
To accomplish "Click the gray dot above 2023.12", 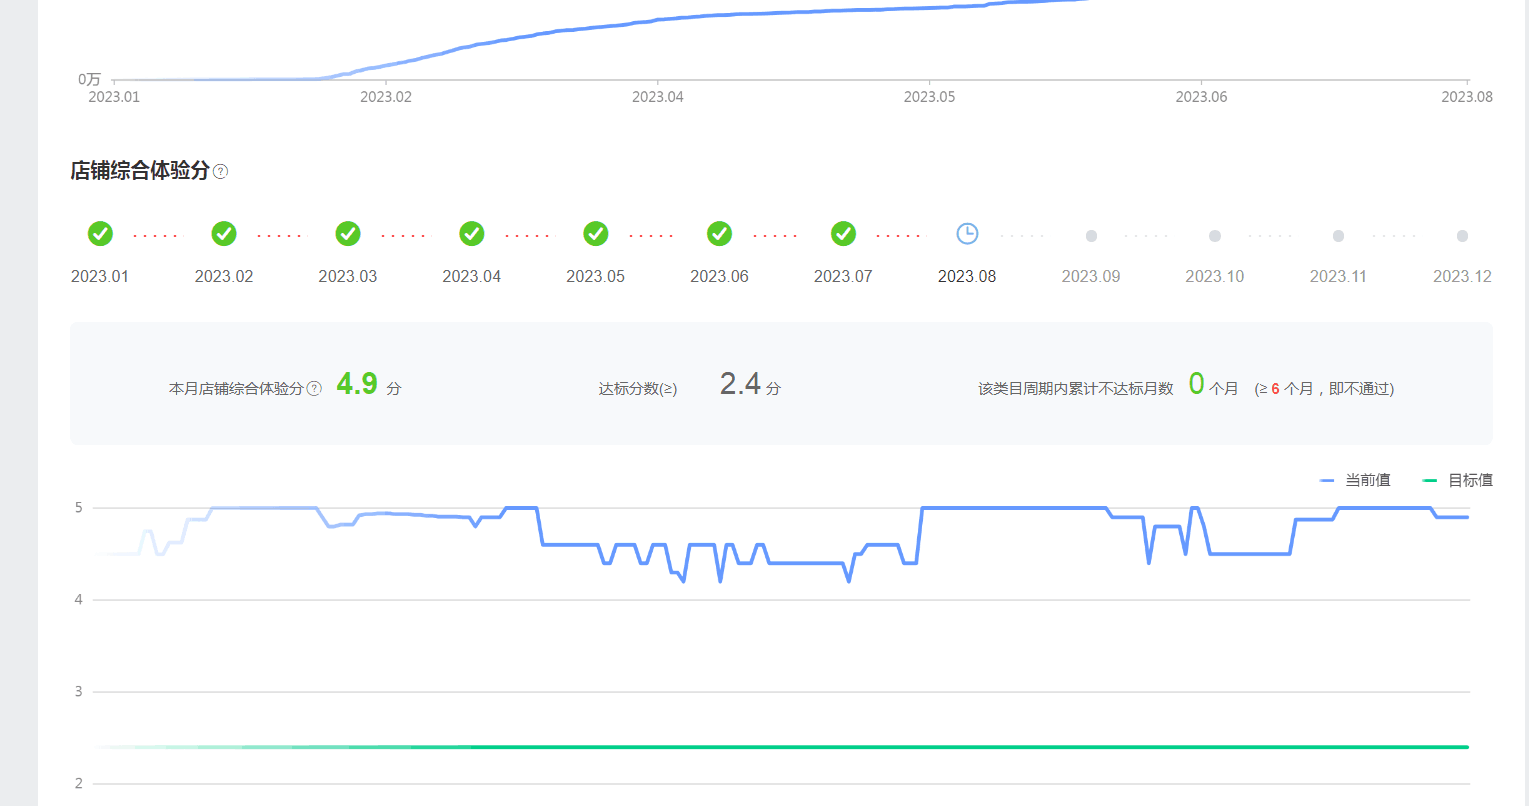I will (x=1462, y=236).
